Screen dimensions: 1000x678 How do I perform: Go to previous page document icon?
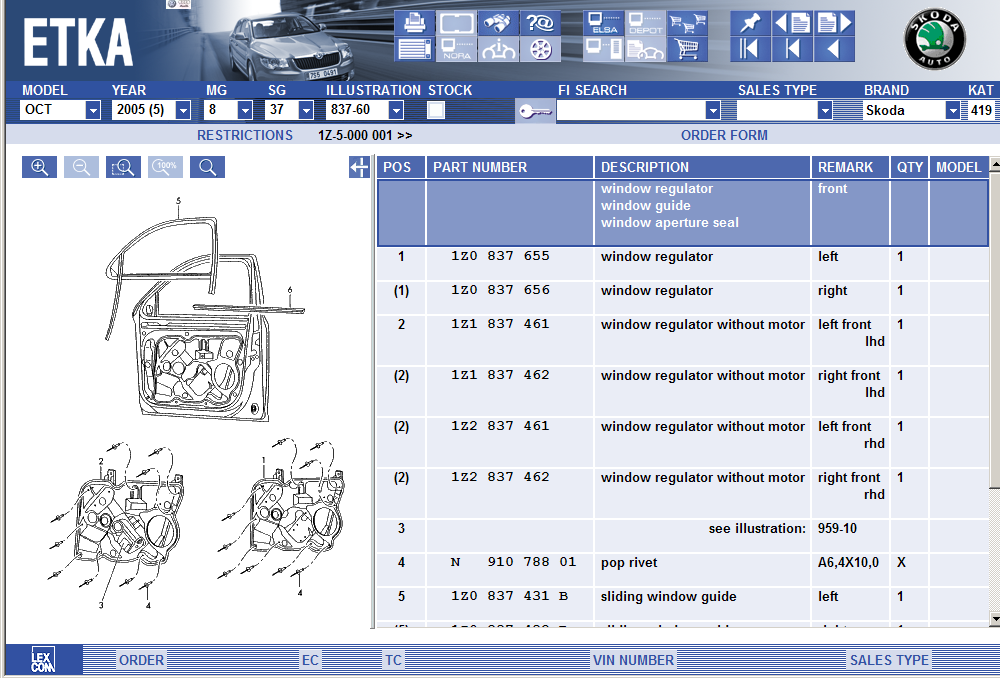pos(792,23)
